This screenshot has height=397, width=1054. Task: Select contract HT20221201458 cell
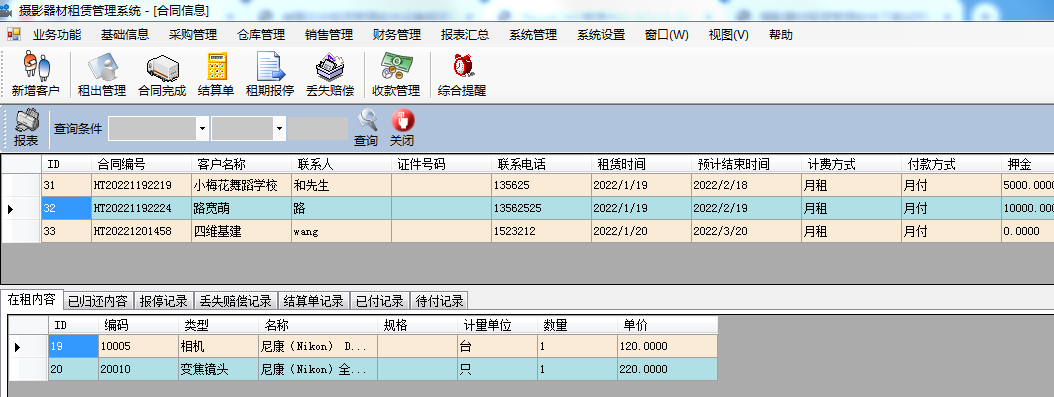click(141, 231)
